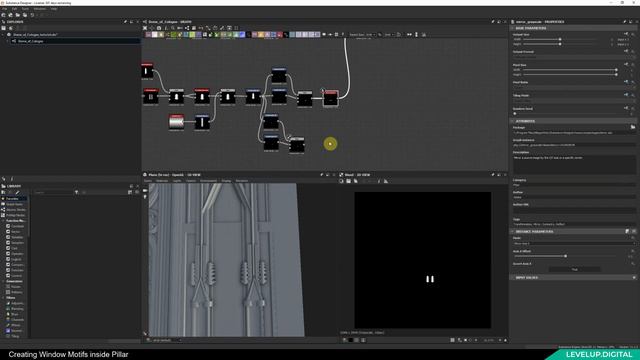Collapse the Base Parameters section

pyautogui.click(x=513, y=28)
